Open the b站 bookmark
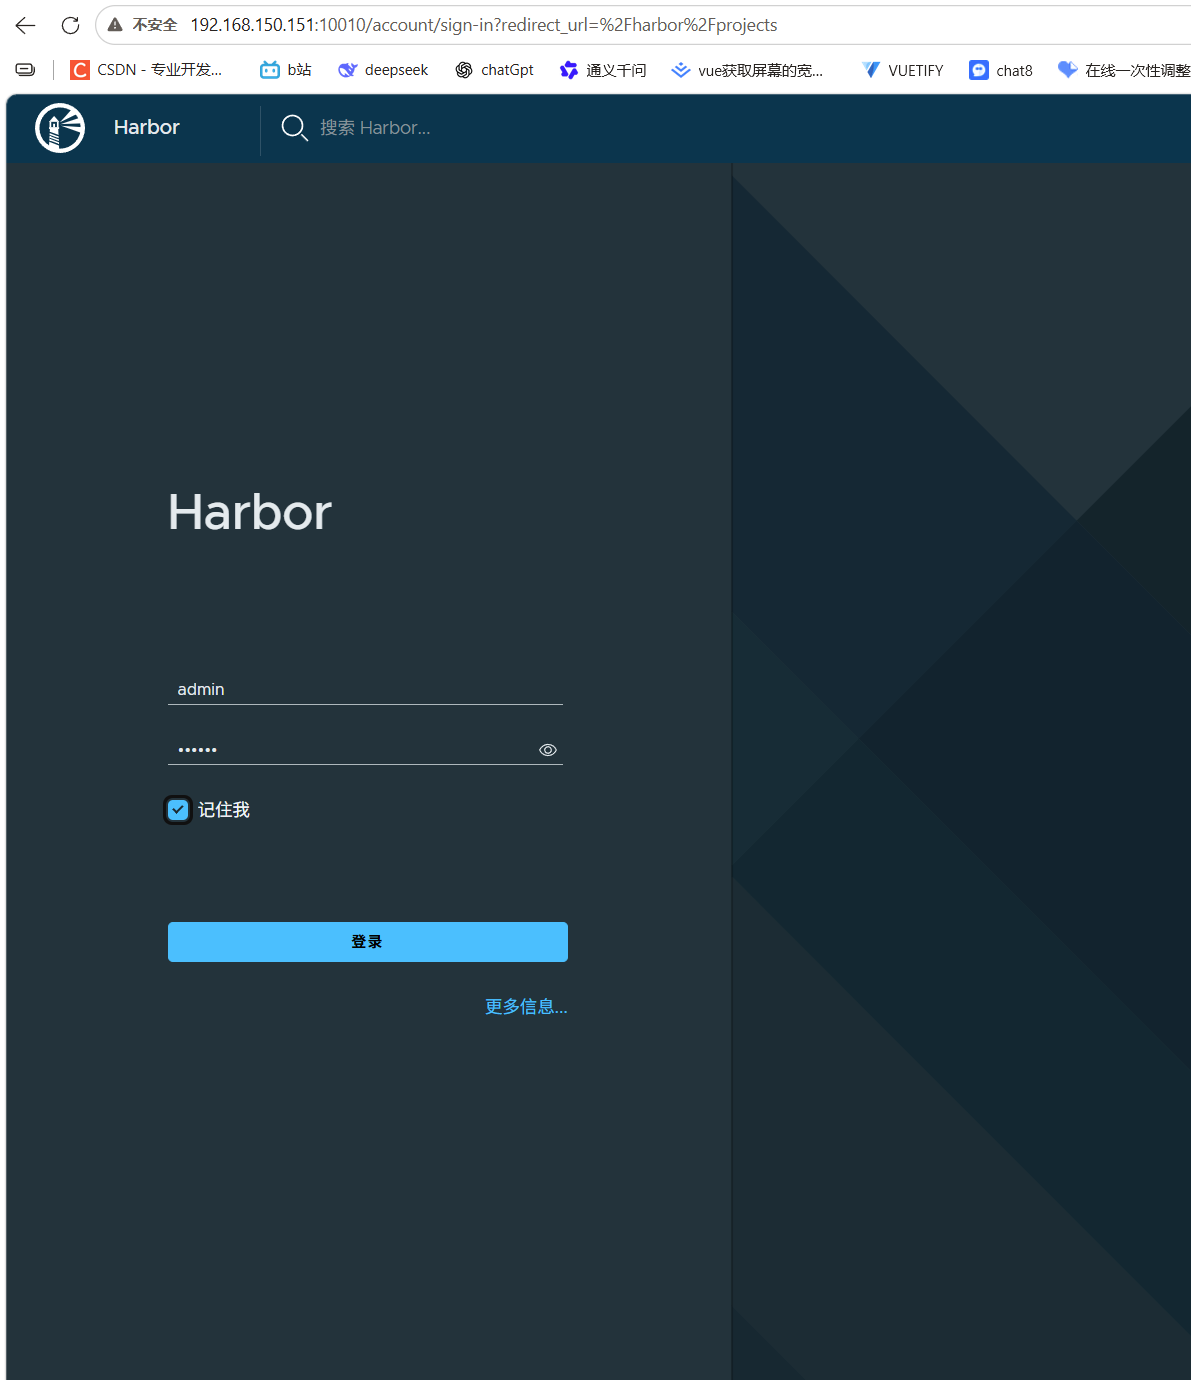The height and width of the screenshot is (1380, 1191). click(285, 70)
